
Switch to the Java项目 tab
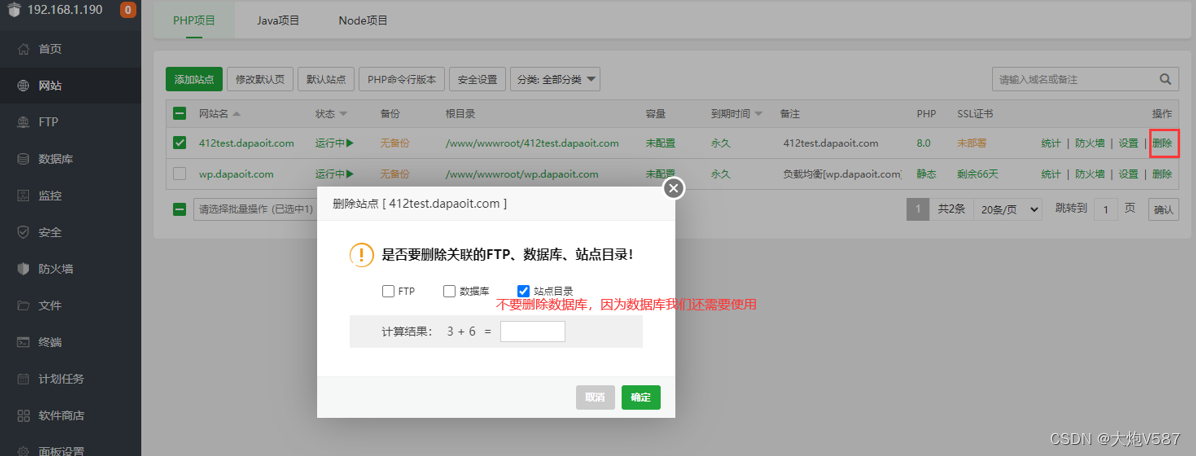[276, 20]
